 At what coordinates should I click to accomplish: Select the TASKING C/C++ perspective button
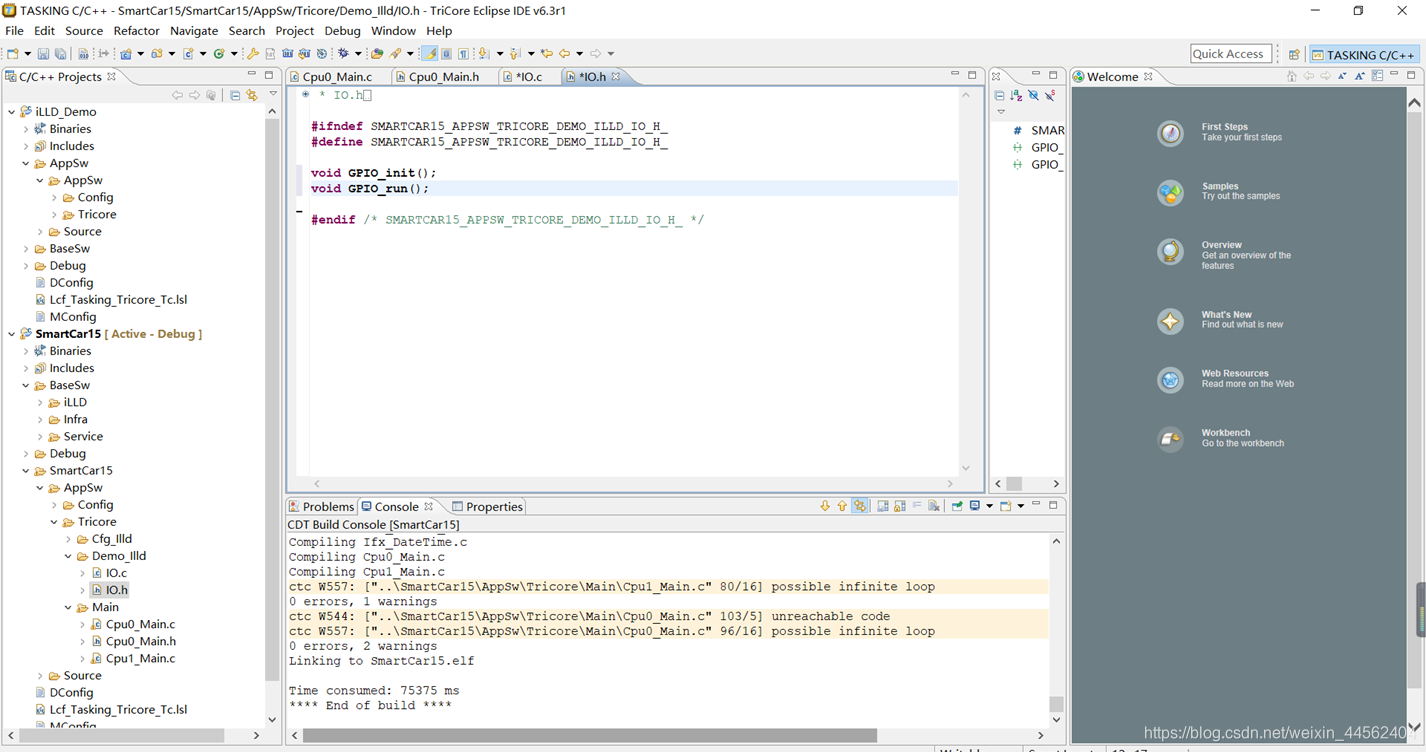click(1364, 55)
